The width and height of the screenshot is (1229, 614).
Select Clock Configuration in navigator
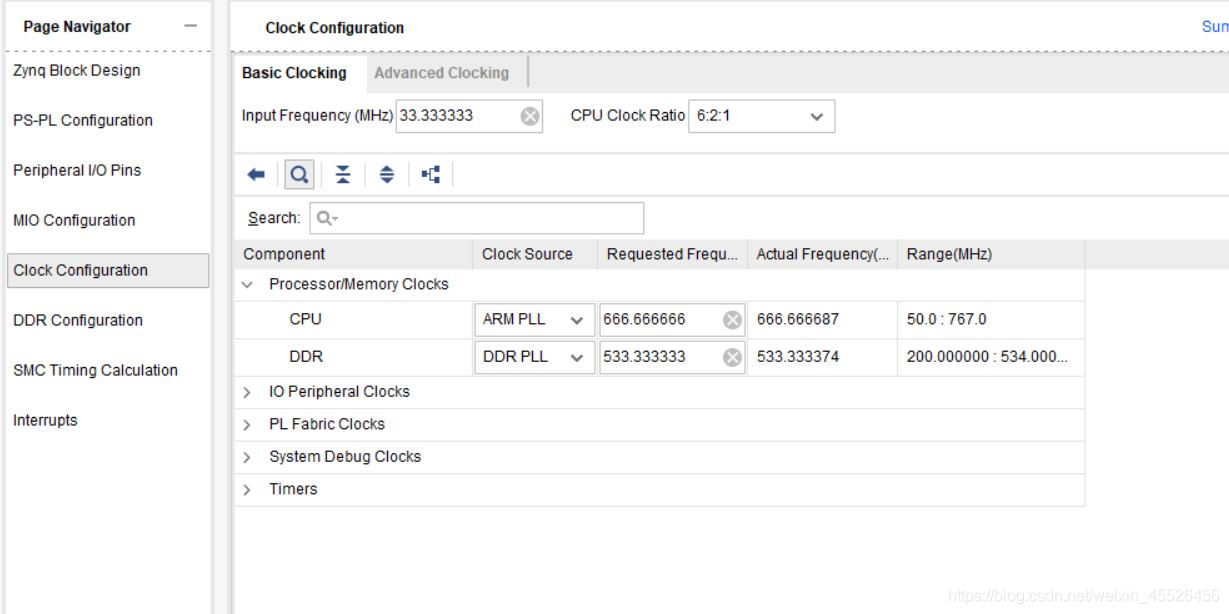click(107, 270)
